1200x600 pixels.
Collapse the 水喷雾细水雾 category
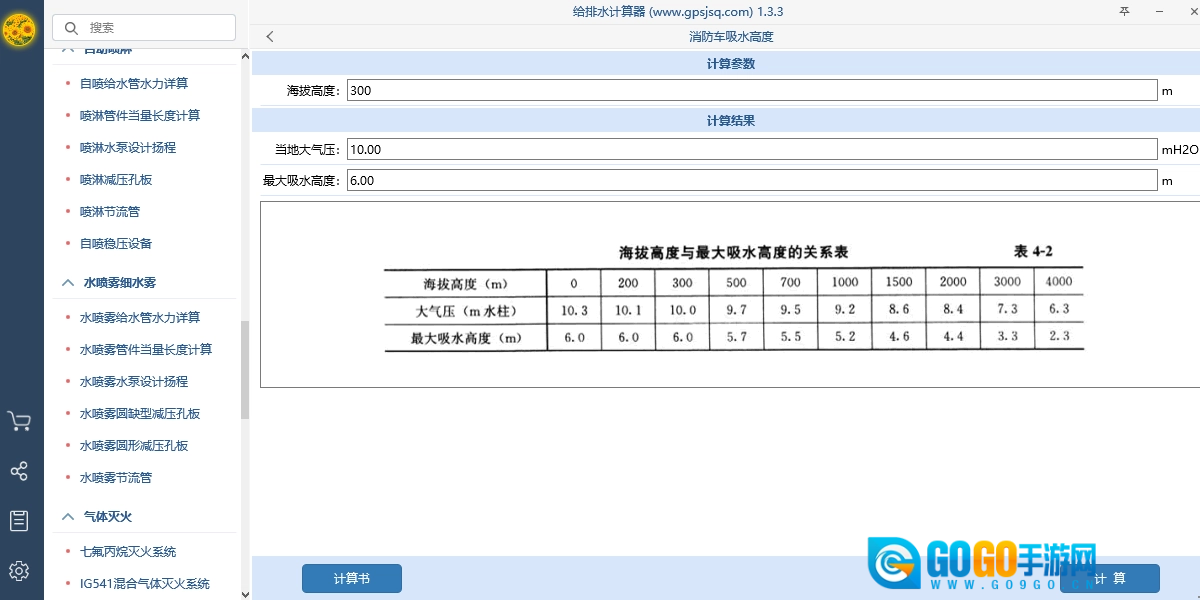click(68, 283)
